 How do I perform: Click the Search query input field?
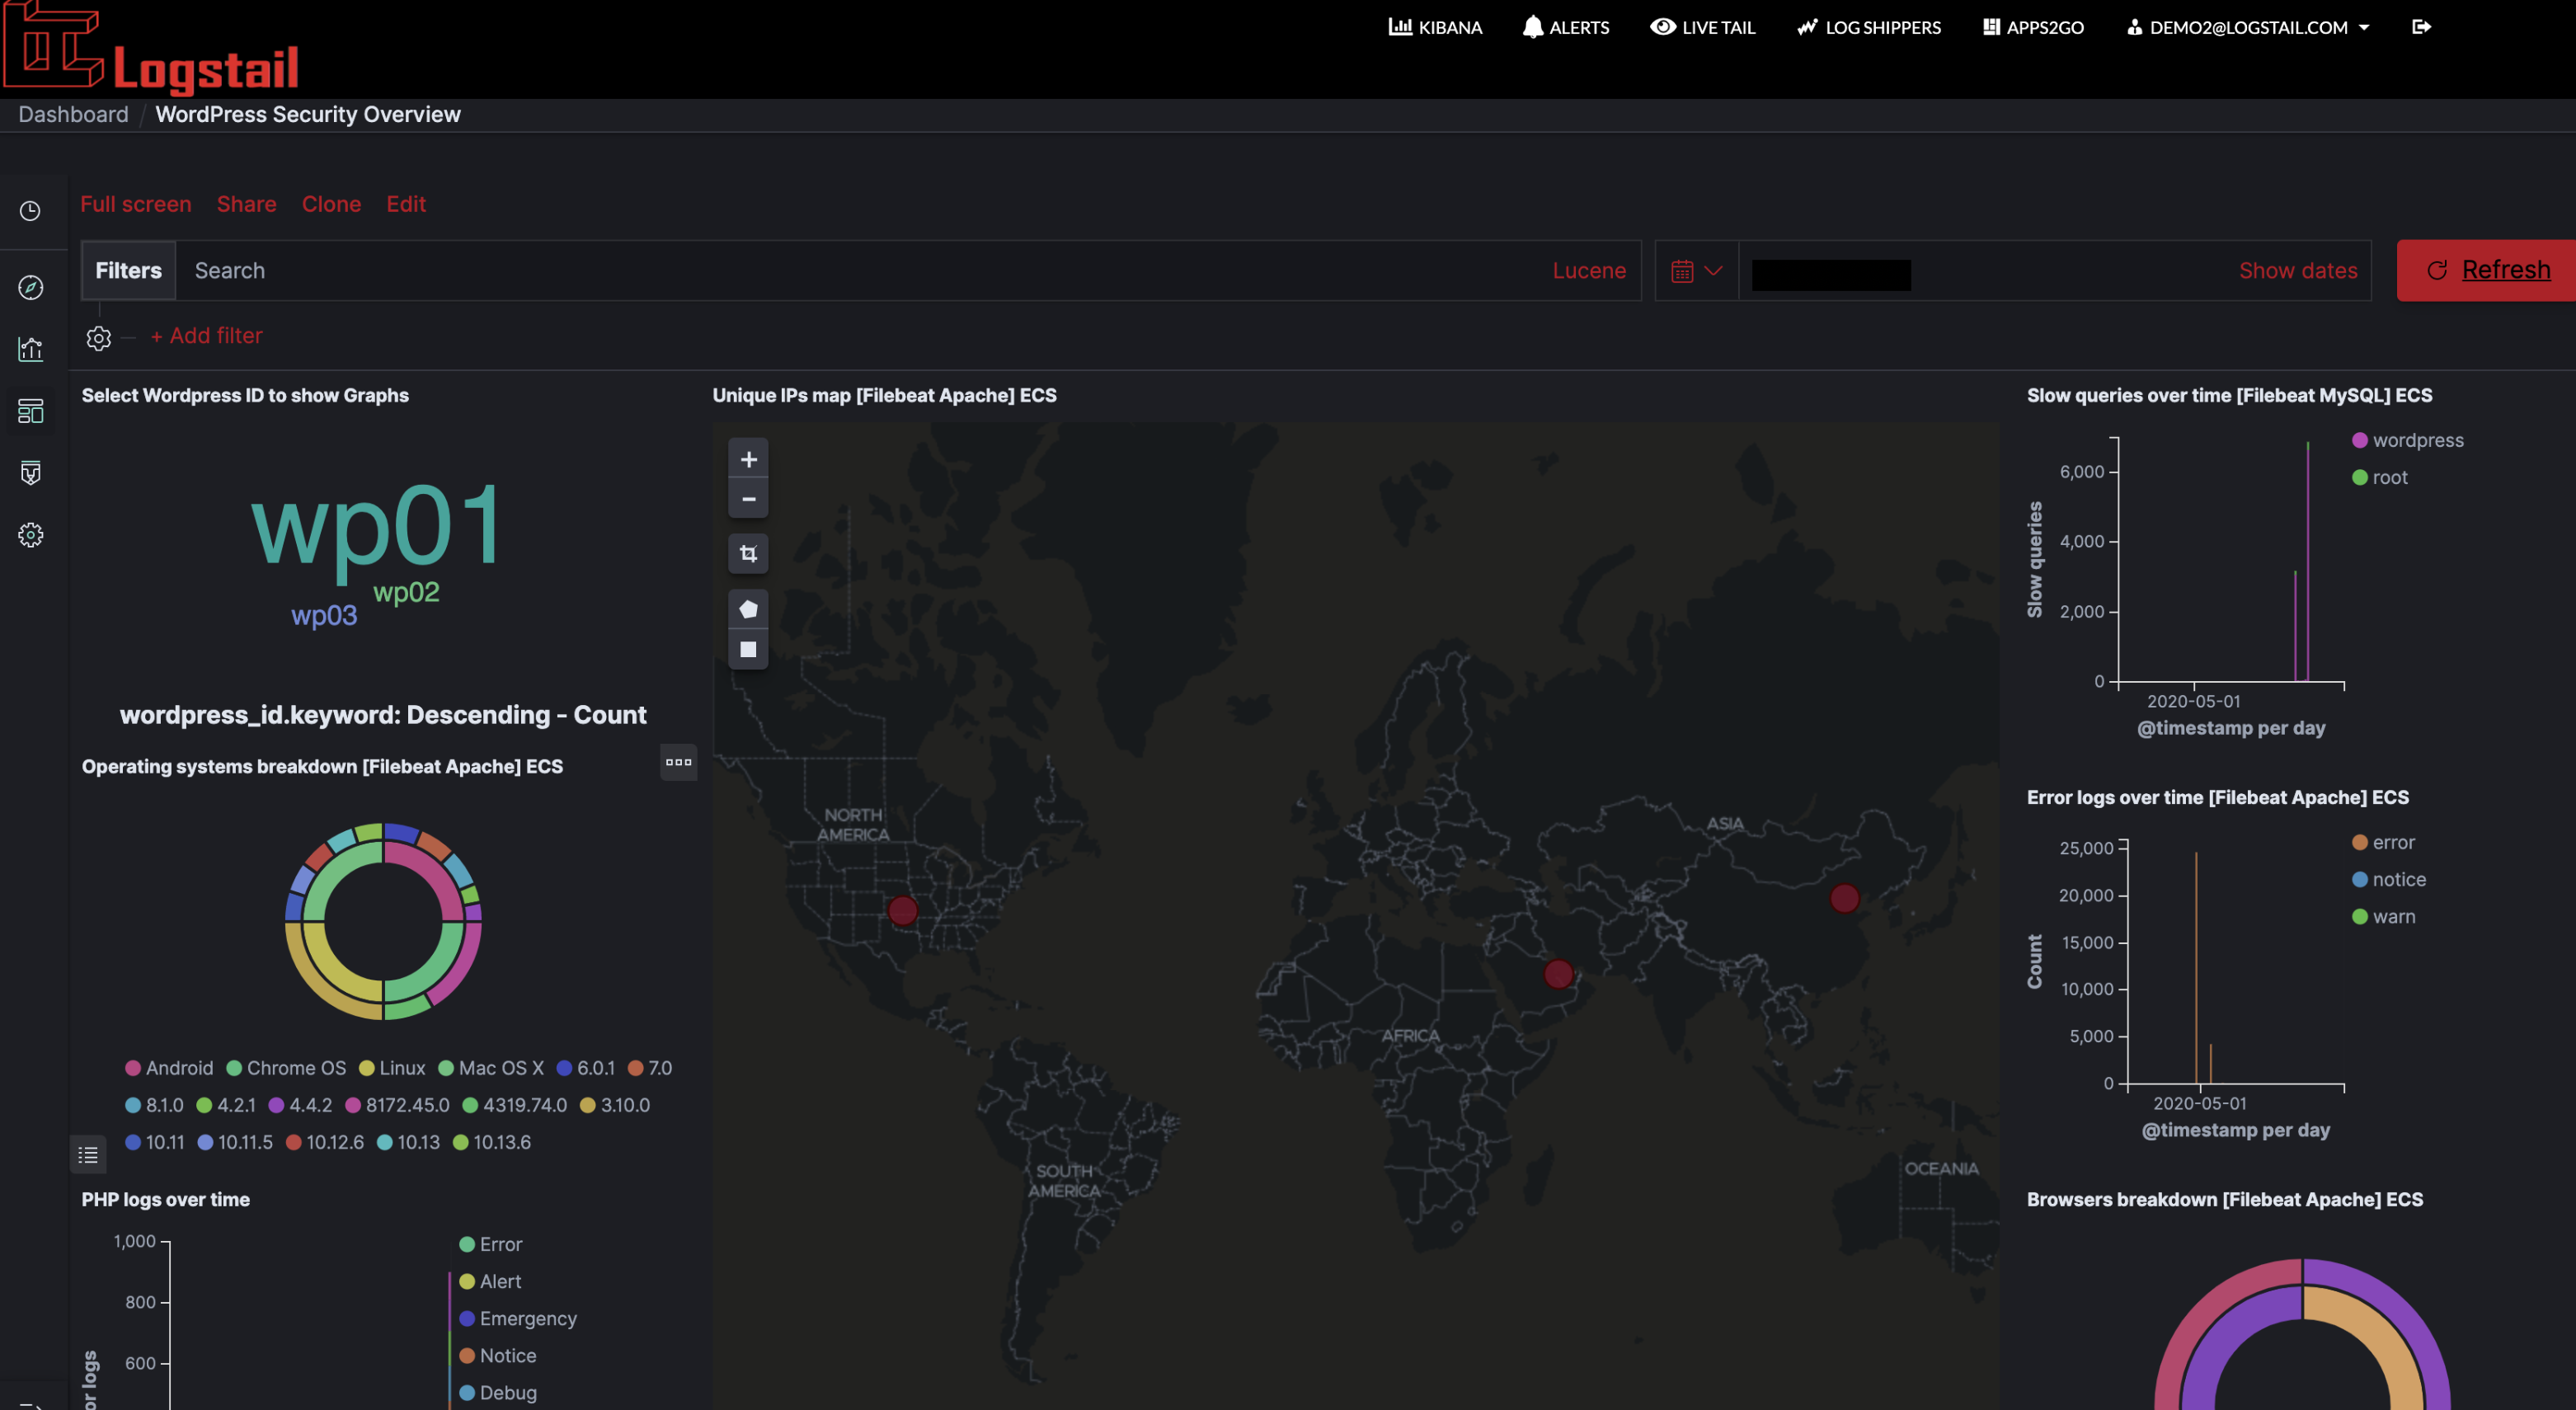click(x=860, y=271)
